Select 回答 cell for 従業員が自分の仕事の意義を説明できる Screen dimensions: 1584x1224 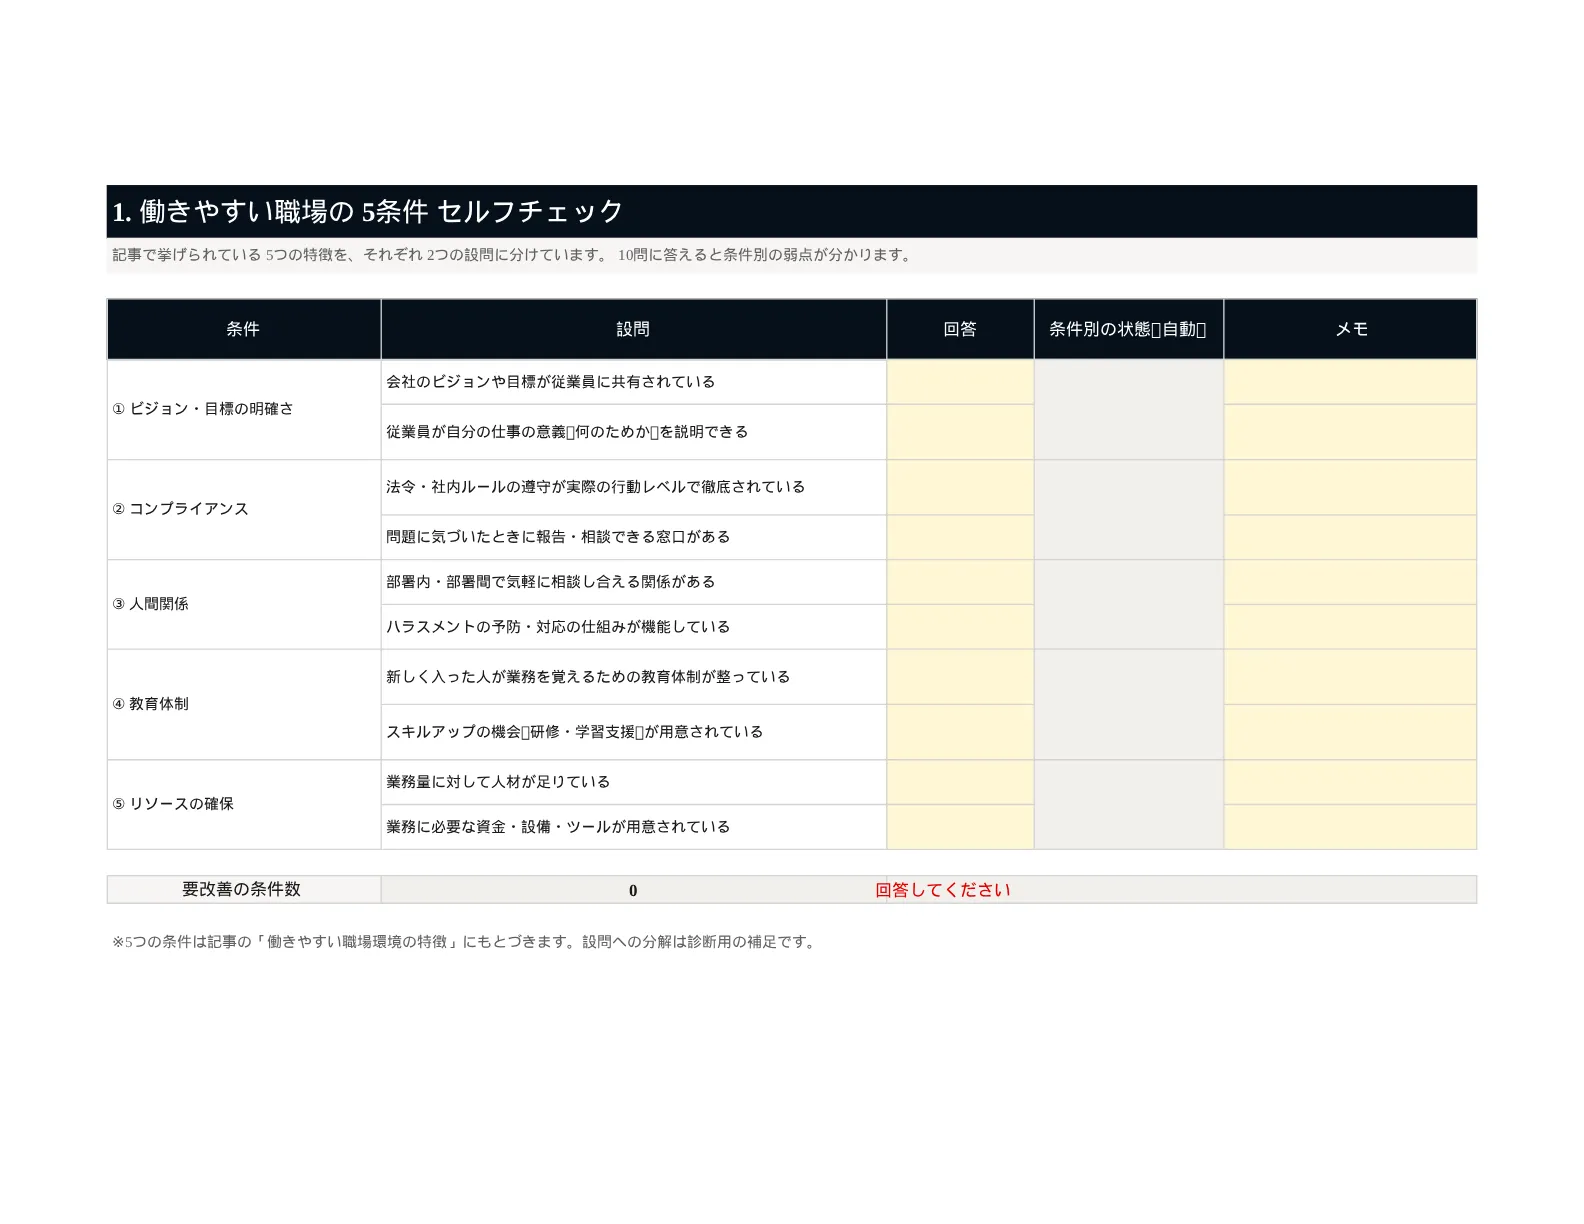(x=960, y=432)
